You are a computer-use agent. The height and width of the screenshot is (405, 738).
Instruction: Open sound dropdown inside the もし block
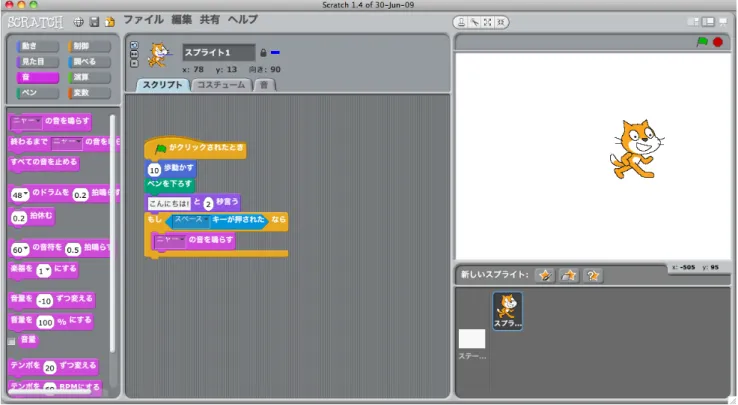(x=170, y=241)
